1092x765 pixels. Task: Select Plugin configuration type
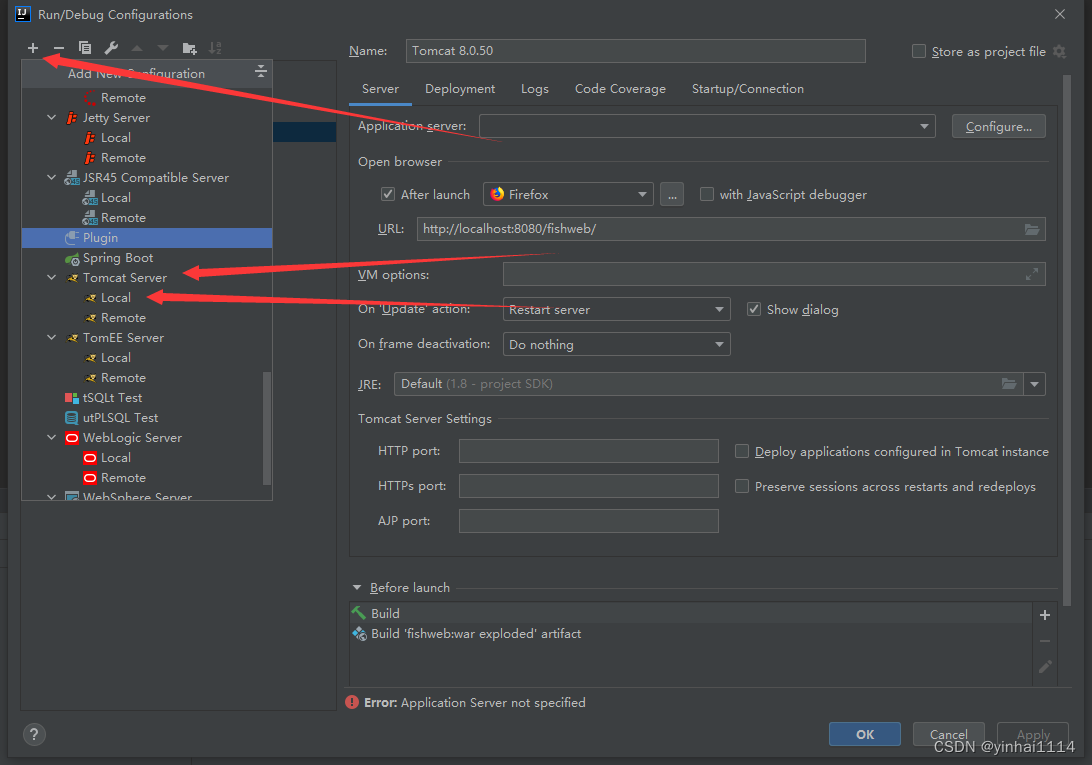[147, 238]
